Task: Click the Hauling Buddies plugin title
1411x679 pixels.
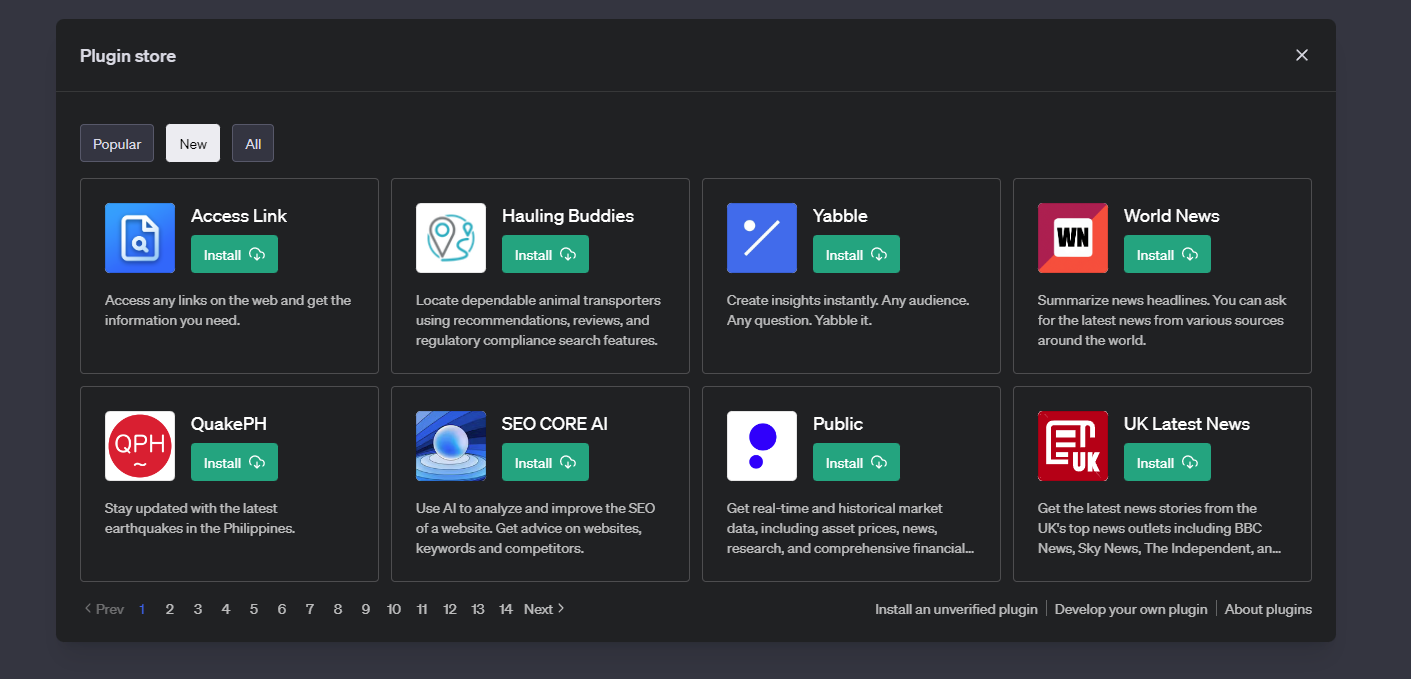Action: (568, 216)
